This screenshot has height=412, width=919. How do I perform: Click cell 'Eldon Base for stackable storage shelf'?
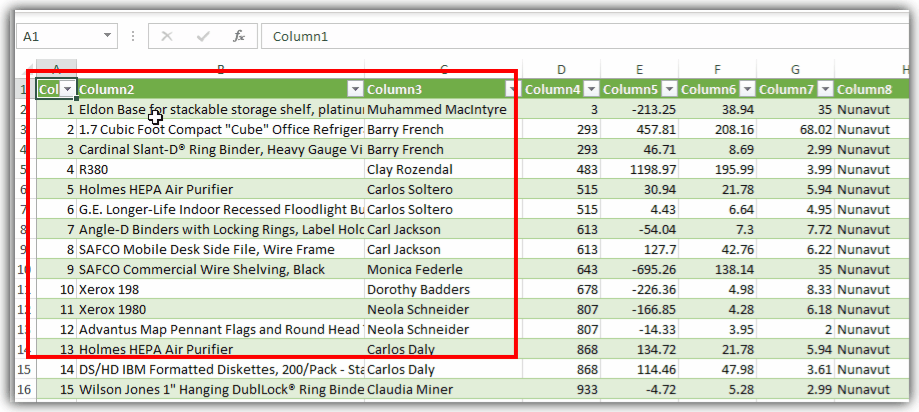pyautogui.click(x=220, y=110)
